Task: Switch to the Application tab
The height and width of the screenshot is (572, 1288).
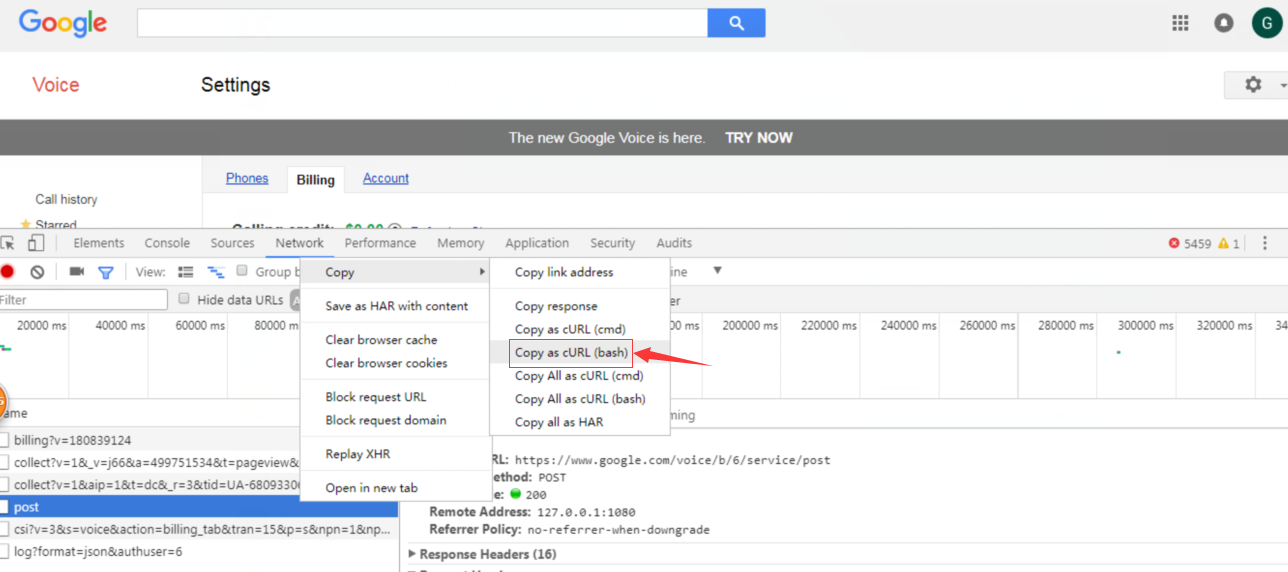Action: [x=537, y=243]
